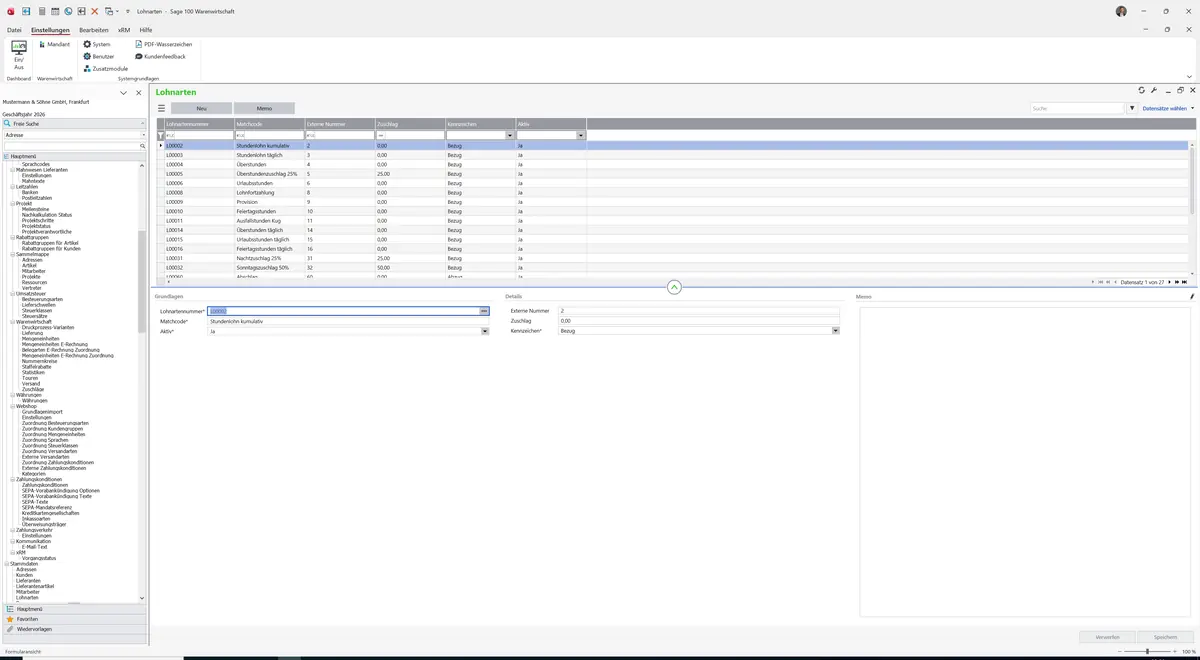The image size is (1200, 660).
Task: Open the Kennzeichen filter dropdown in the grid
Action: coord(510,135)
